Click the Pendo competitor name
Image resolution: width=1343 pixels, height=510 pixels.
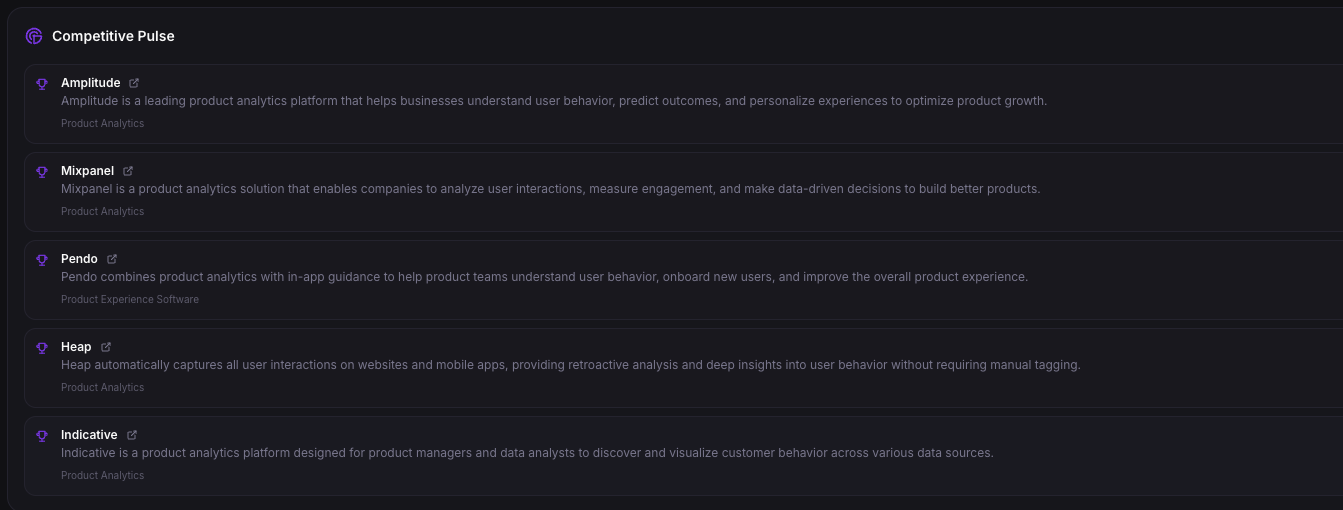click(79, 259)
